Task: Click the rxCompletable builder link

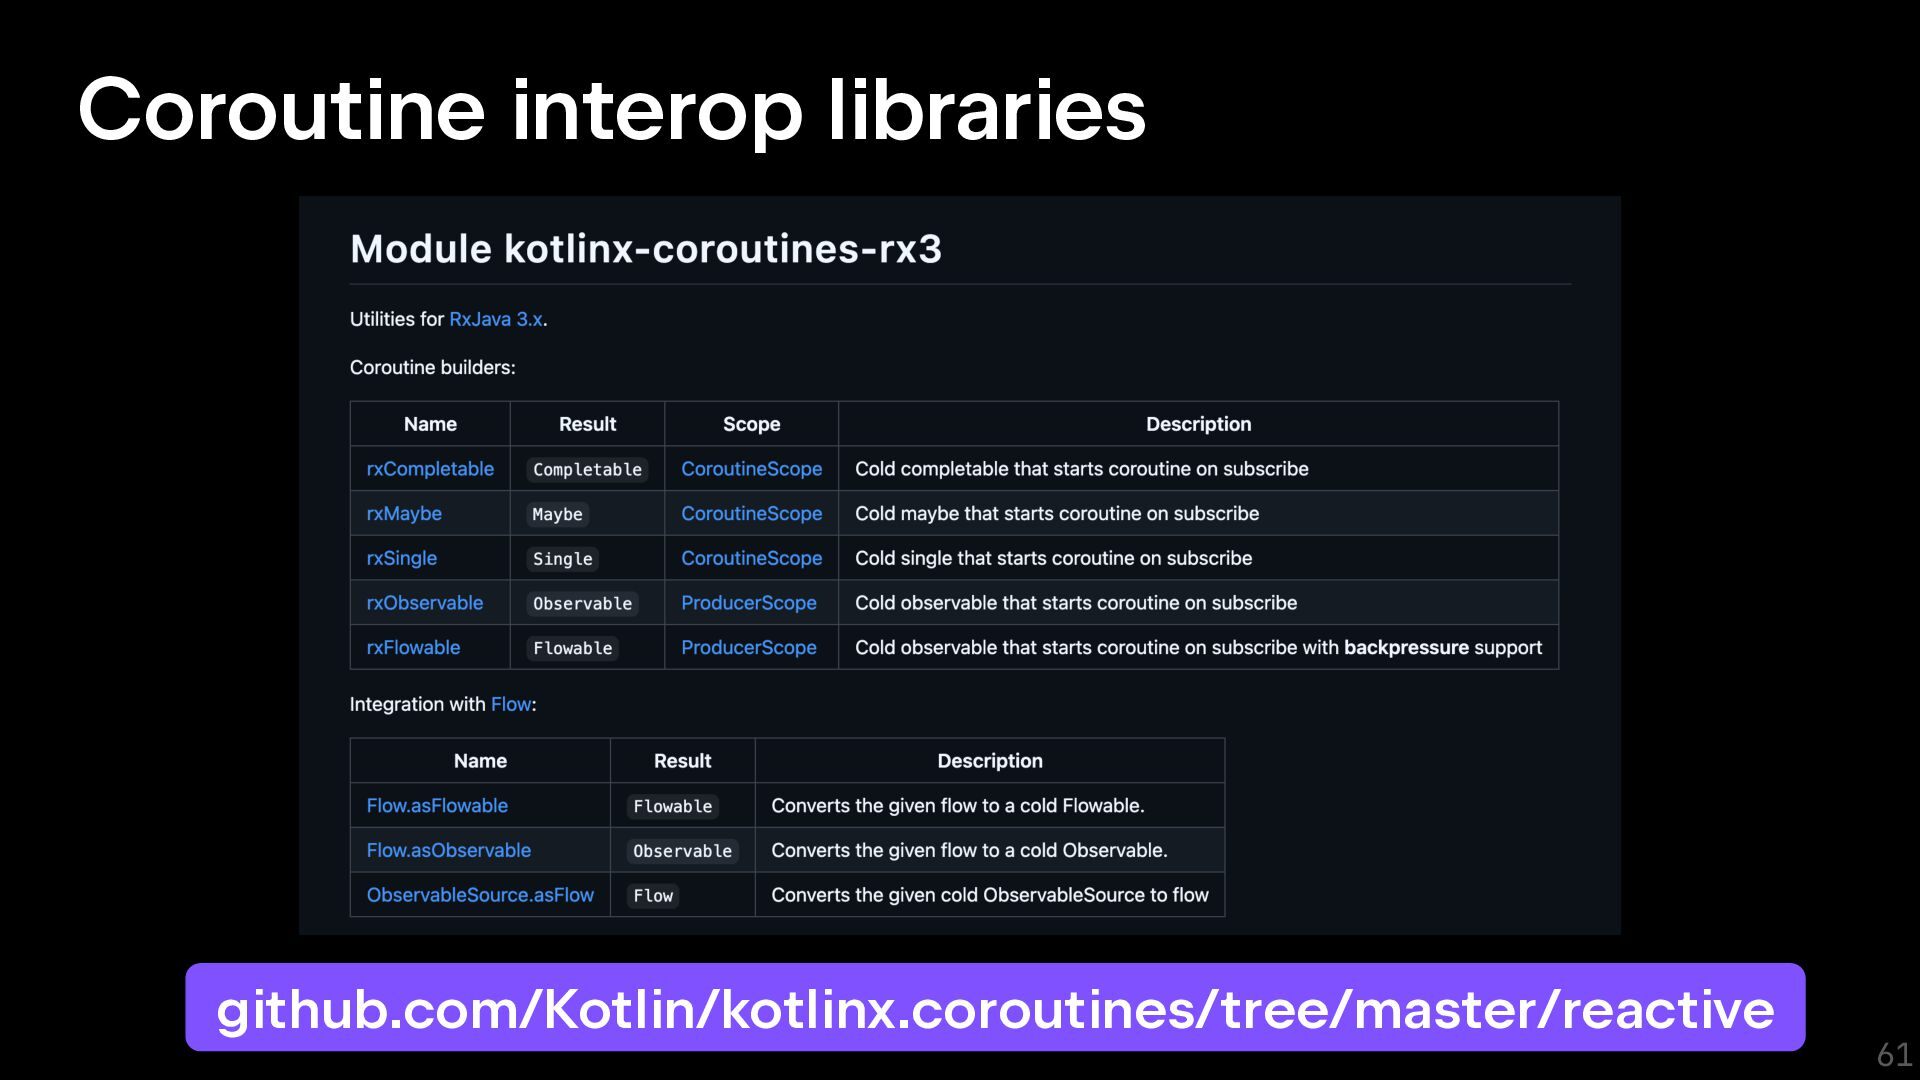Action: [x=430, y=469]
